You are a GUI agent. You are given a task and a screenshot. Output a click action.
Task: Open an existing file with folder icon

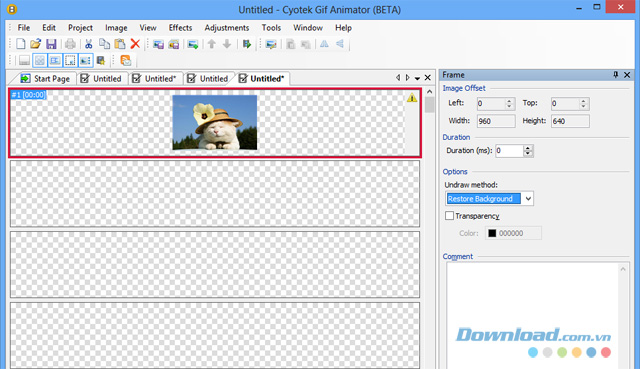pyautogui.click(x=36, y=44)
